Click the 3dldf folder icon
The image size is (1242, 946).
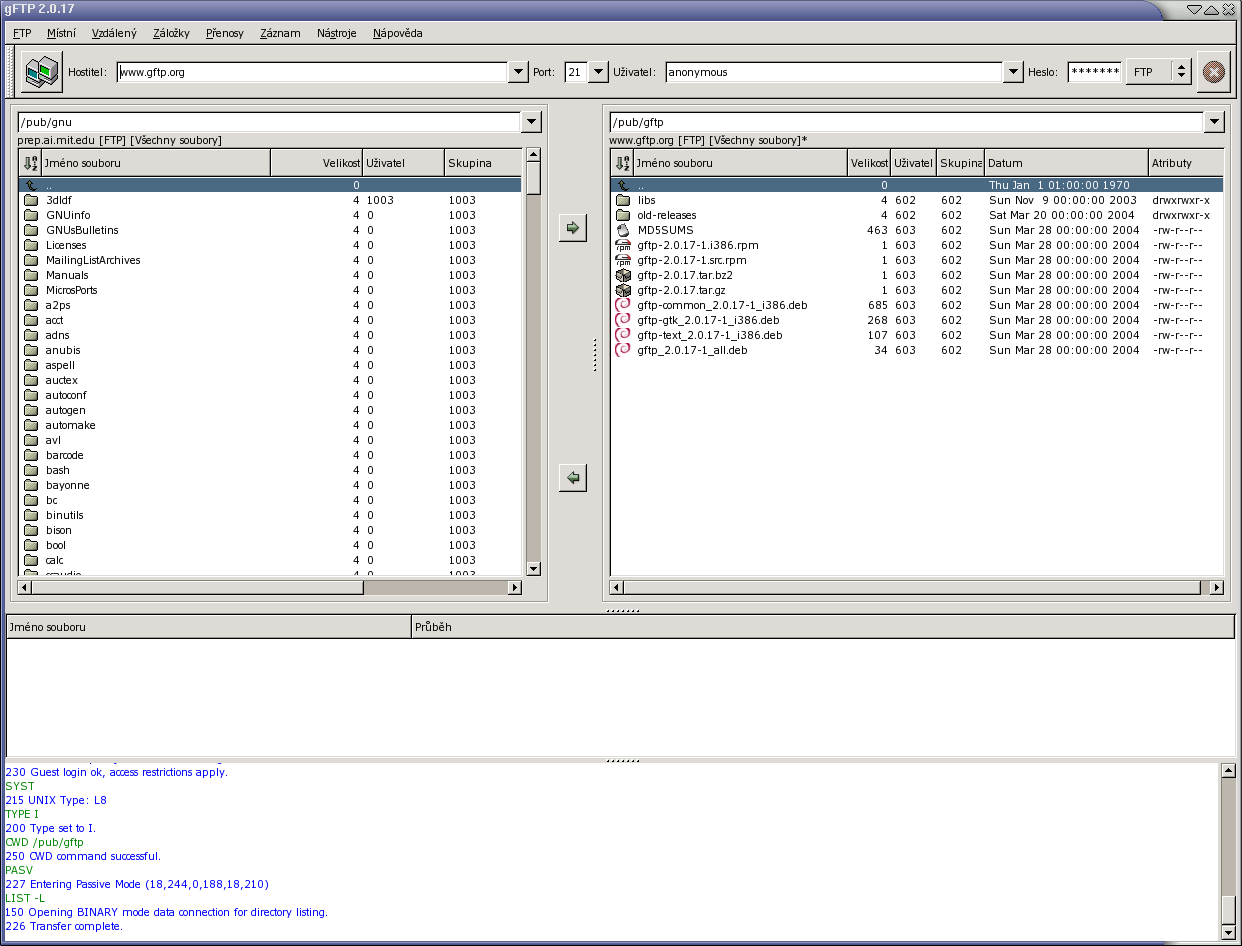[x=31, y=200]
